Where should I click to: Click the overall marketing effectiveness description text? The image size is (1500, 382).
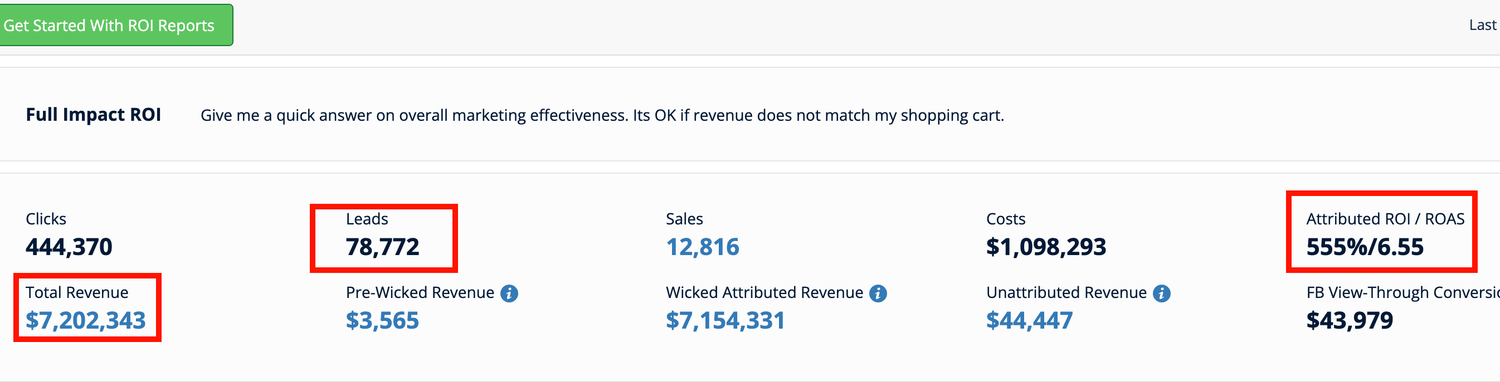click(602, 115)
